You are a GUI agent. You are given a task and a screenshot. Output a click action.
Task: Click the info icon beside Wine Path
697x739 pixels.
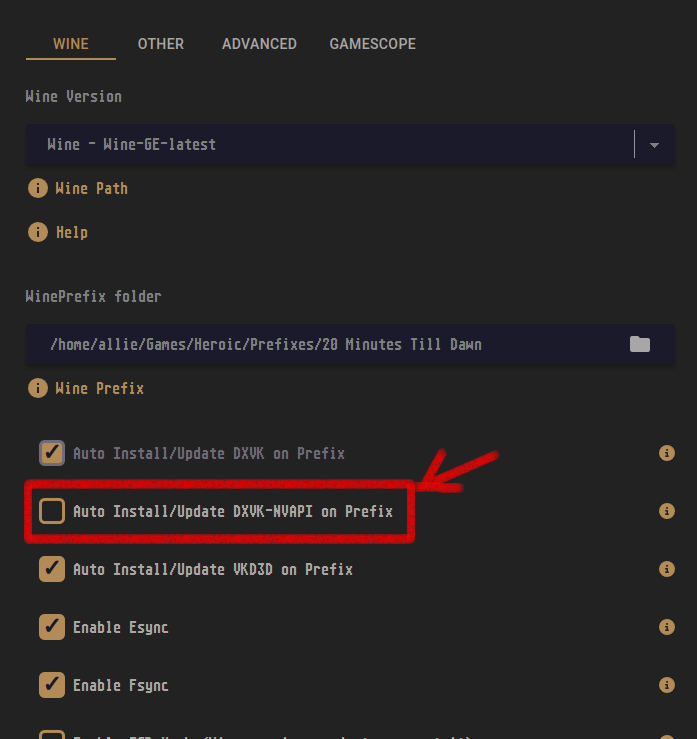(38, 188)
